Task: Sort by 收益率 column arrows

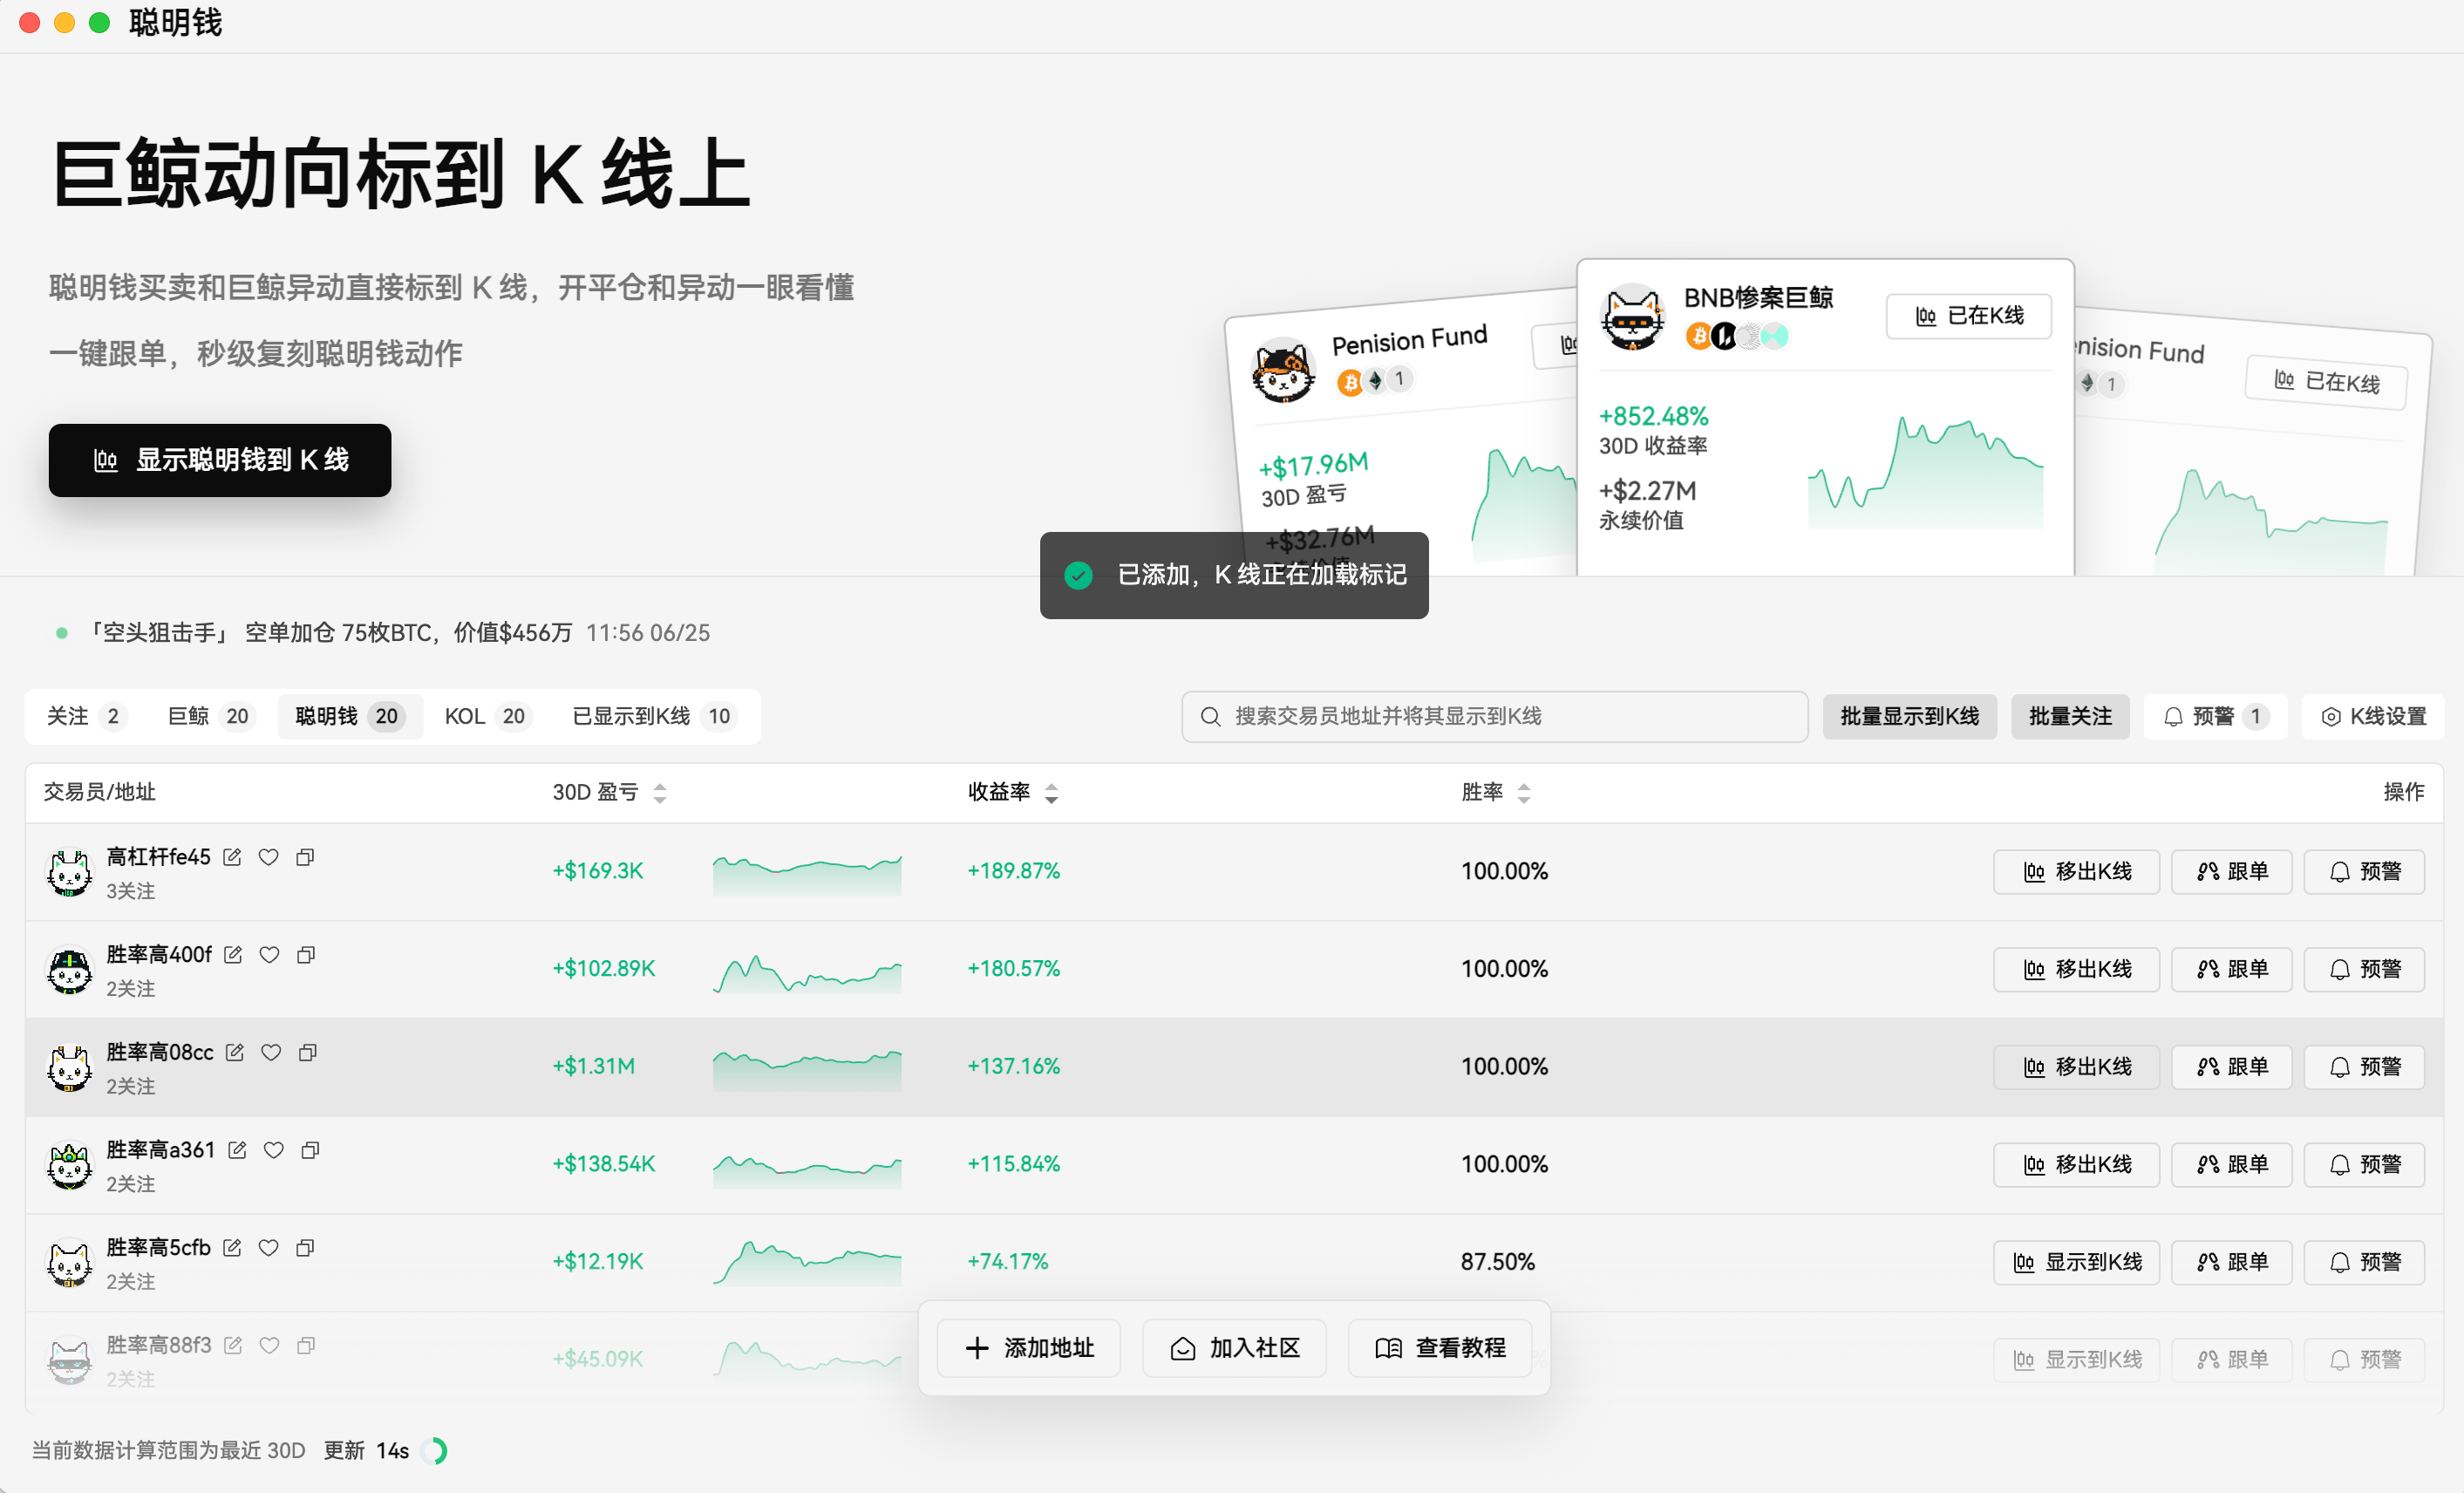Action: [1051, 793]
